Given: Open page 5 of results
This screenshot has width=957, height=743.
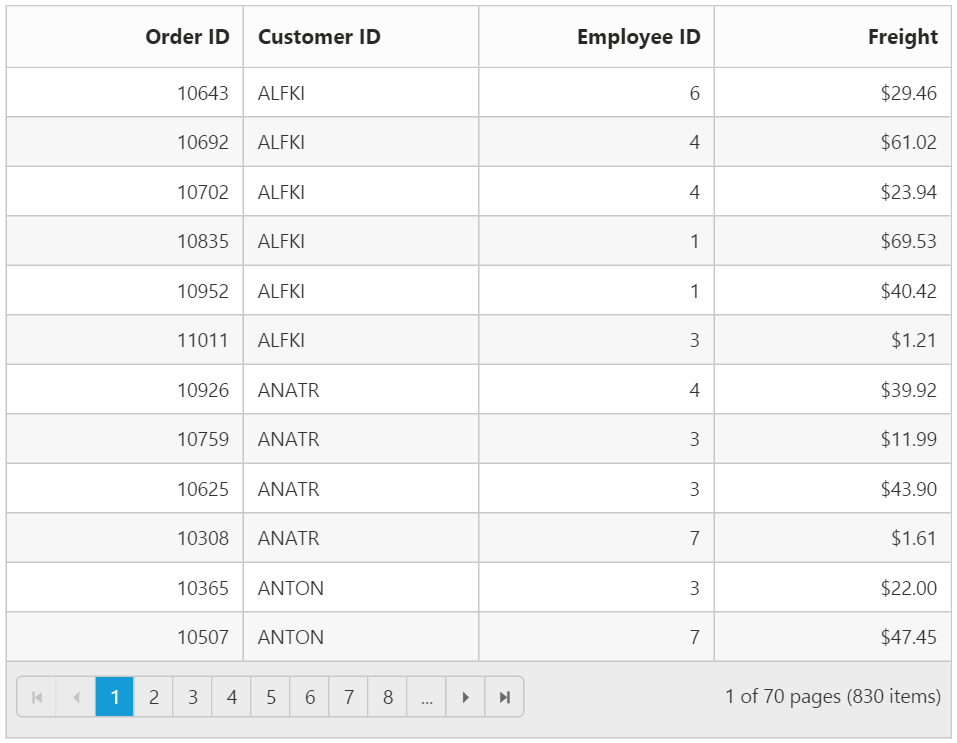Looking at the screenshot, I should [270, 697].
